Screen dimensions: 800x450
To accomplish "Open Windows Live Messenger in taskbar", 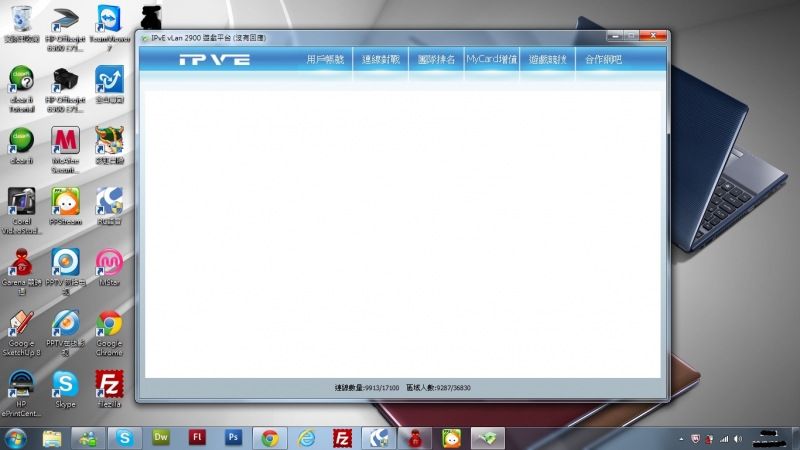I will (x=88, y=438).
